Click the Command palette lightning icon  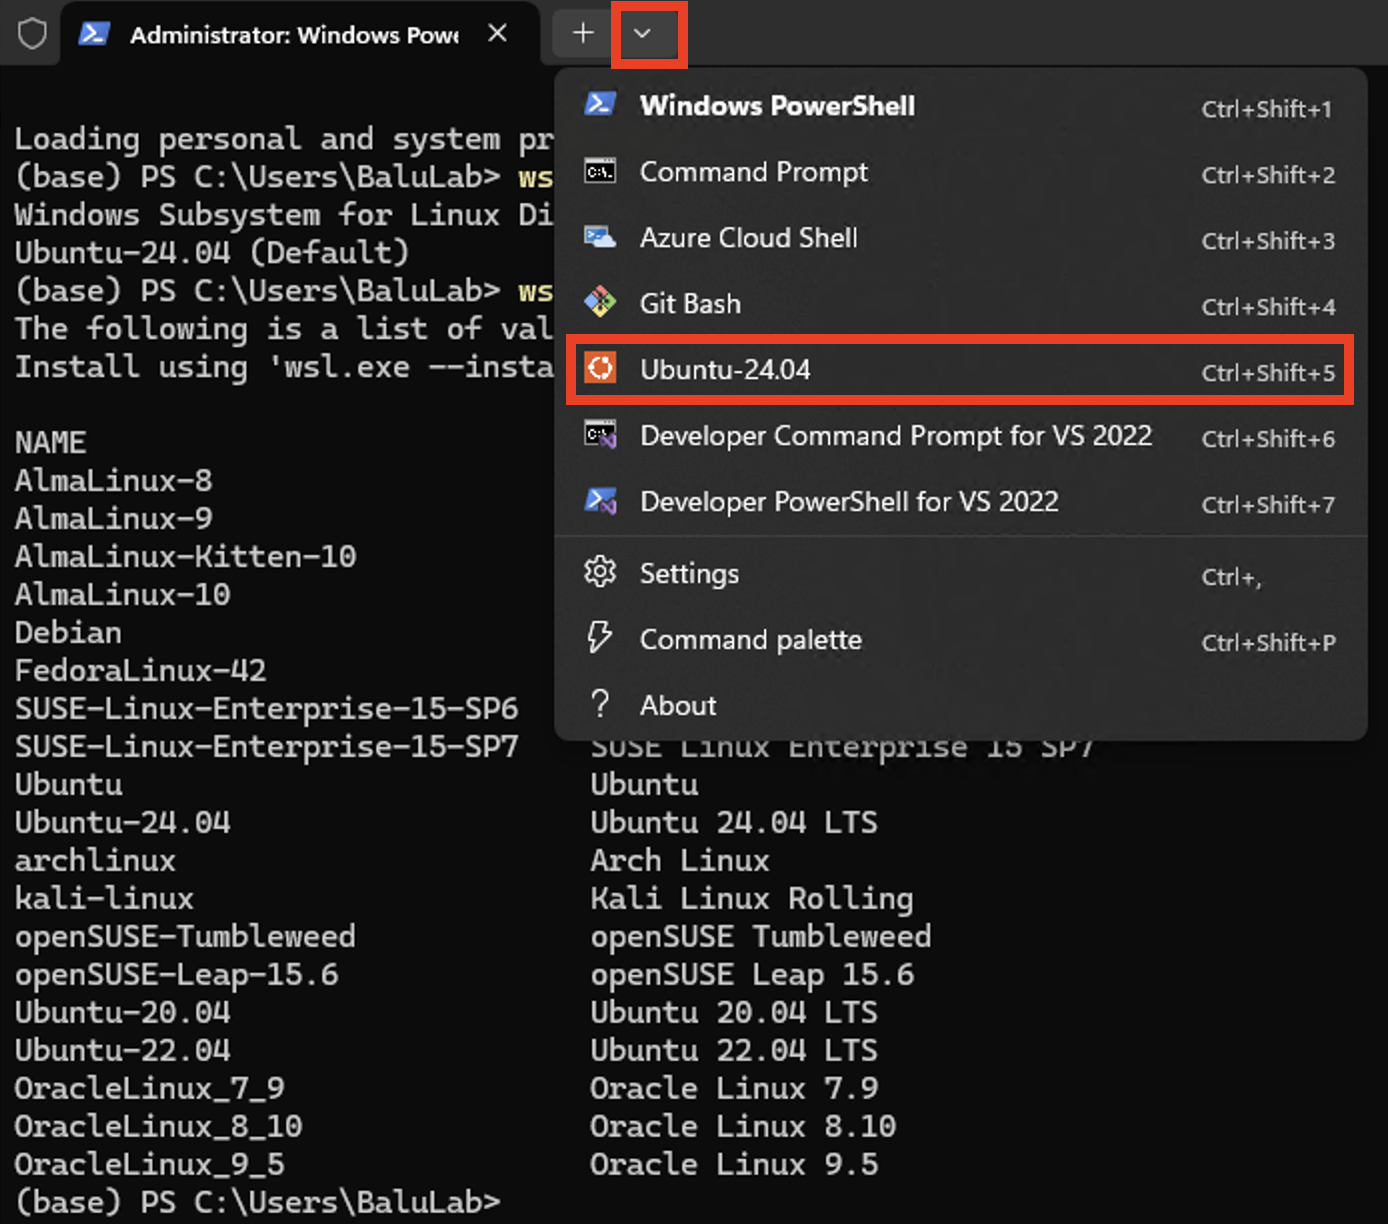point(600,638)
